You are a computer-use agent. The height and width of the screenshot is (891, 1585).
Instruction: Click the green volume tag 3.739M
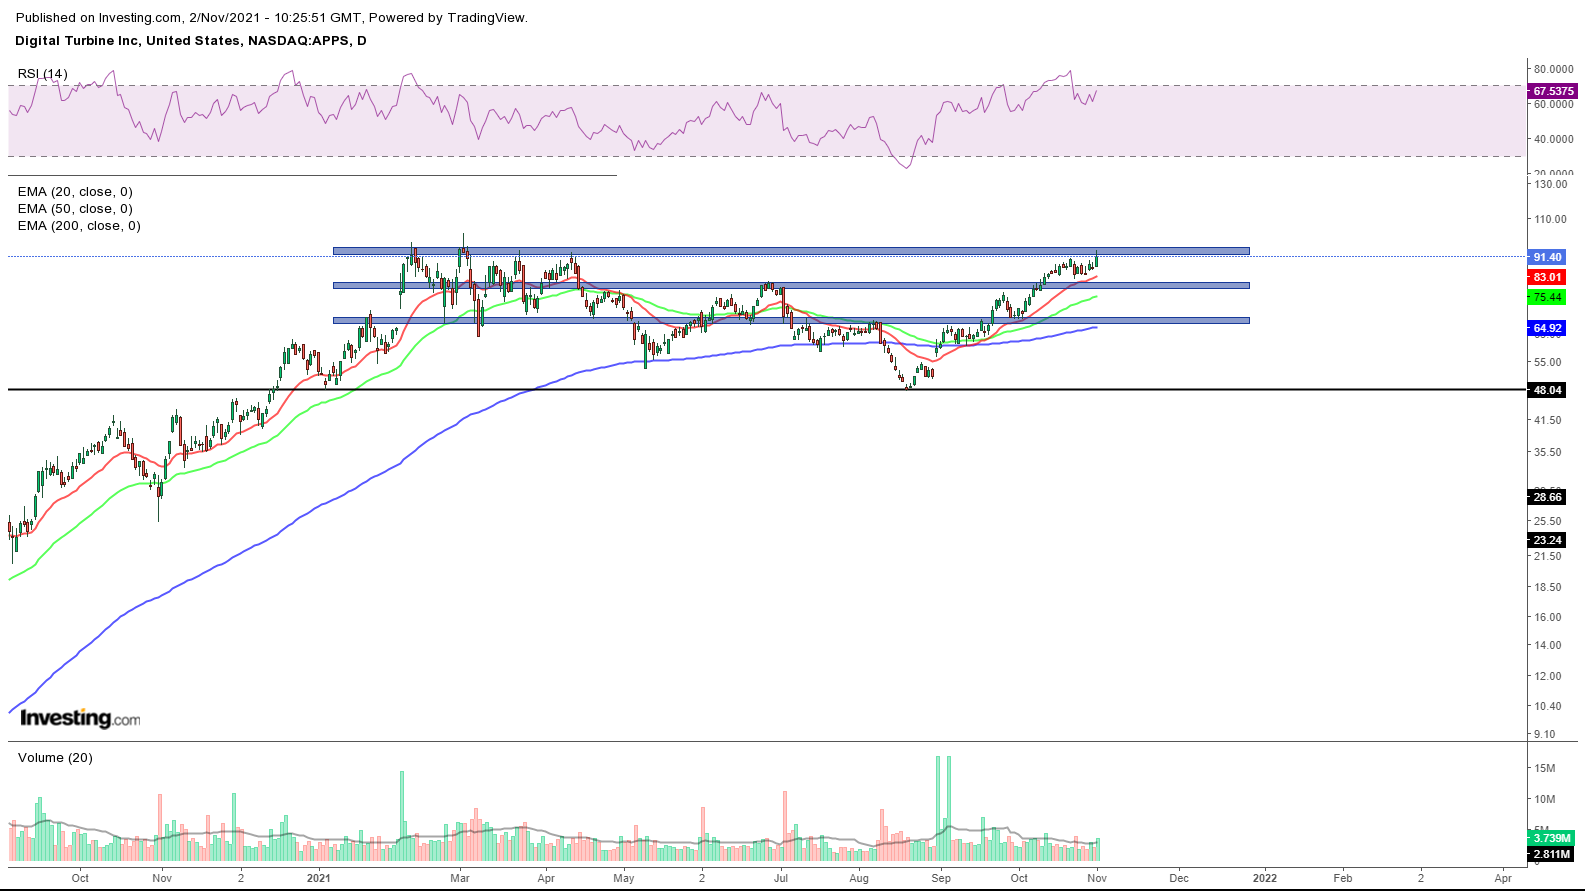click(x=1551, y=838)
